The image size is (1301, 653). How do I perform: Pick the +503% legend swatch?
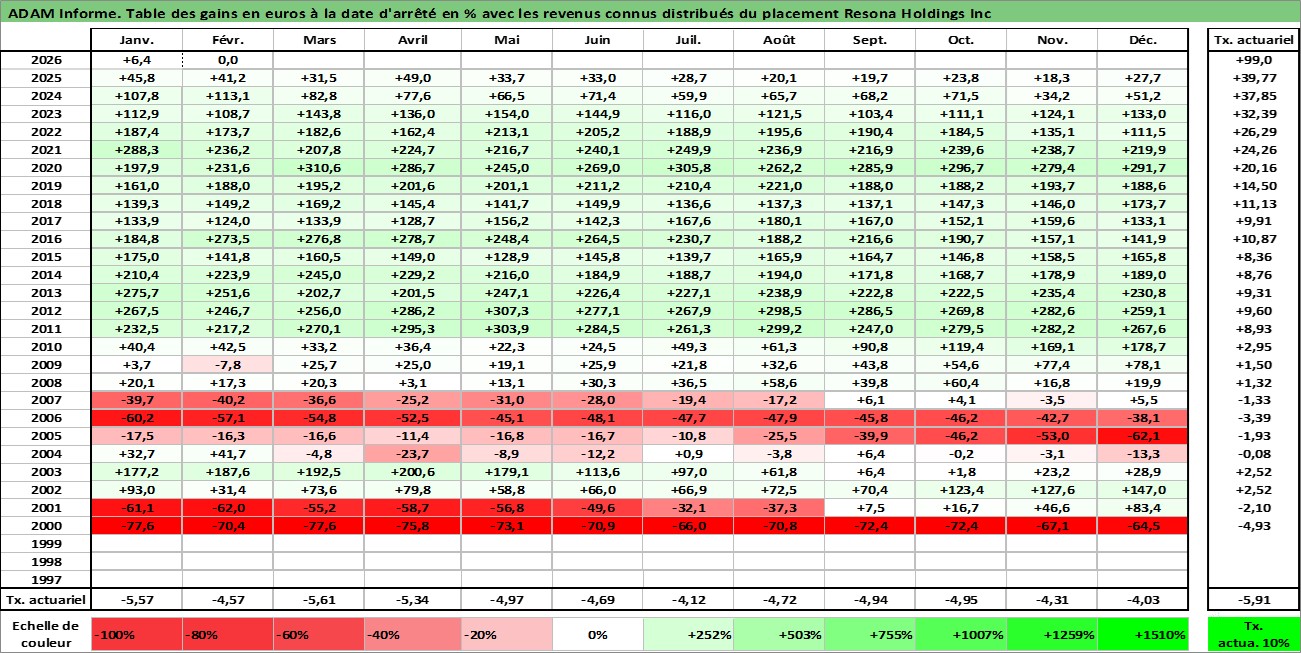pos(779,633)
